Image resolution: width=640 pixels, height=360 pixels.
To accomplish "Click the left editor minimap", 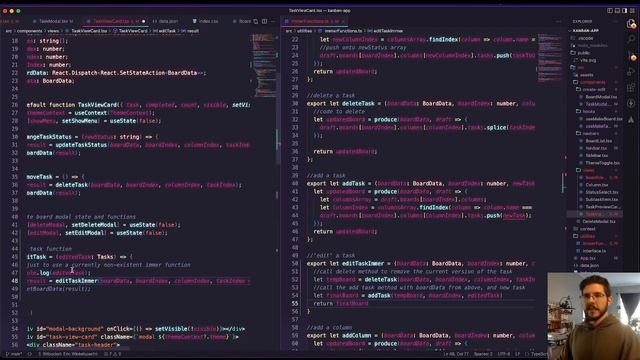I will pyautogui.click(x=264, y=65).
